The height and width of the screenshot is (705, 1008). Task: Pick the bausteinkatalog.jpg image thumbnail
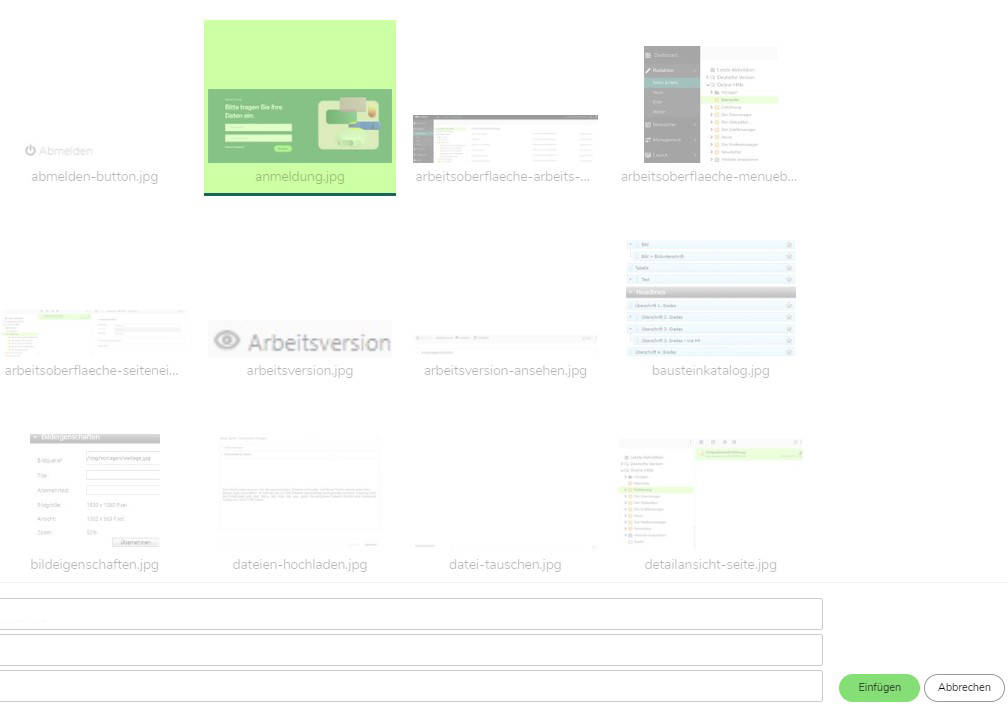pyautogui.click(x=710, y=298)
